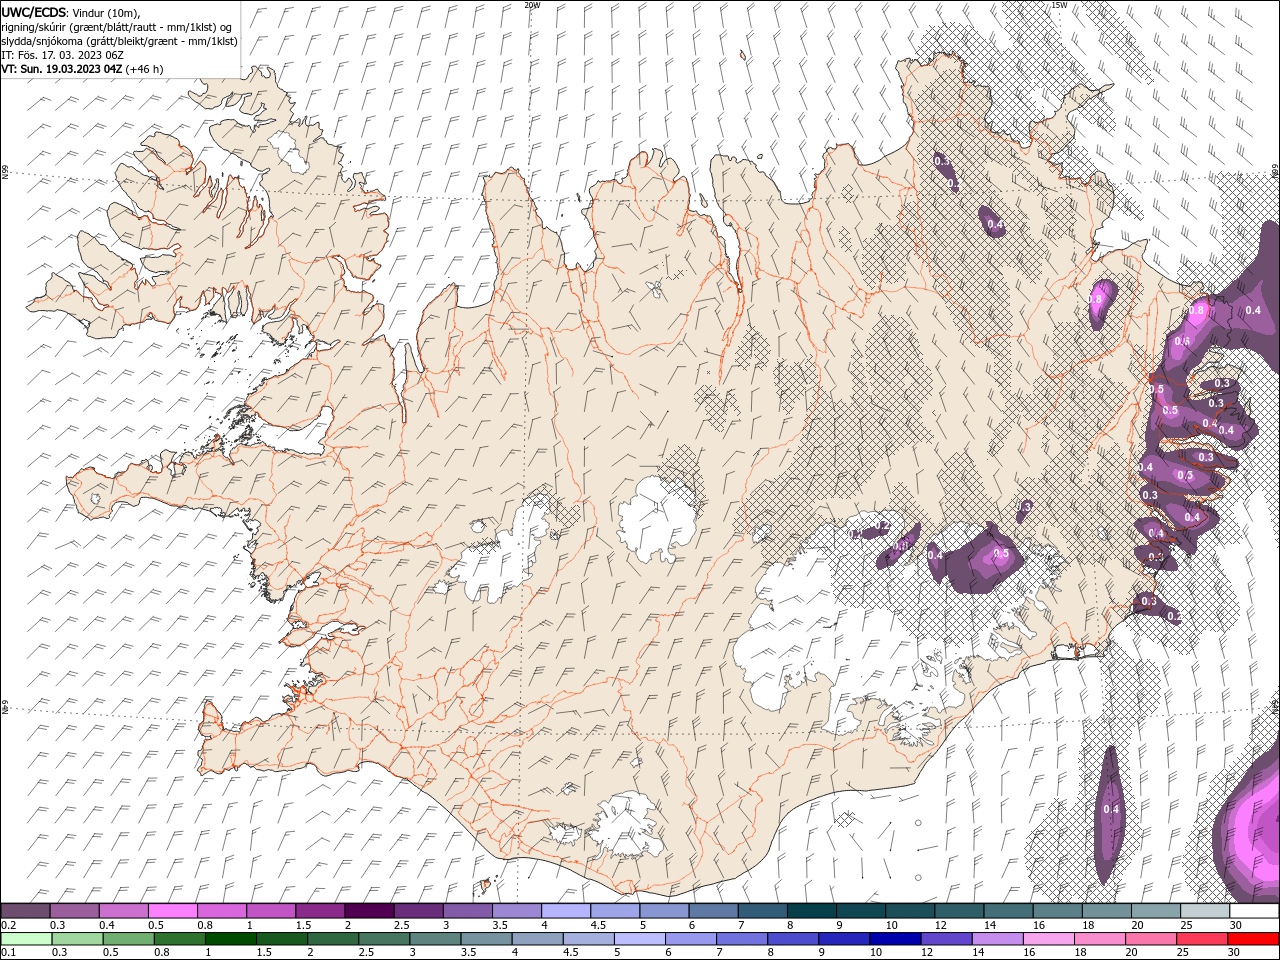
Task: Select the 'IT: Fös. 17. 03. 2023 06Z' line
Action: pyautogui.click(x=60, y=55)
